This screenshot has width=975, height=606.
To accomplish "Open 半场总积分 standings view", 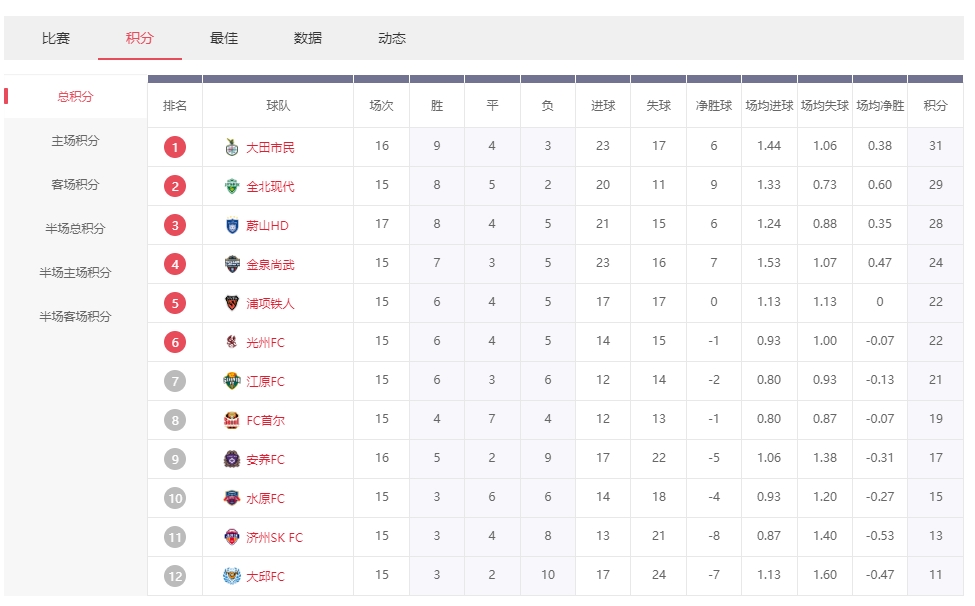I will (x=76, y=229).
